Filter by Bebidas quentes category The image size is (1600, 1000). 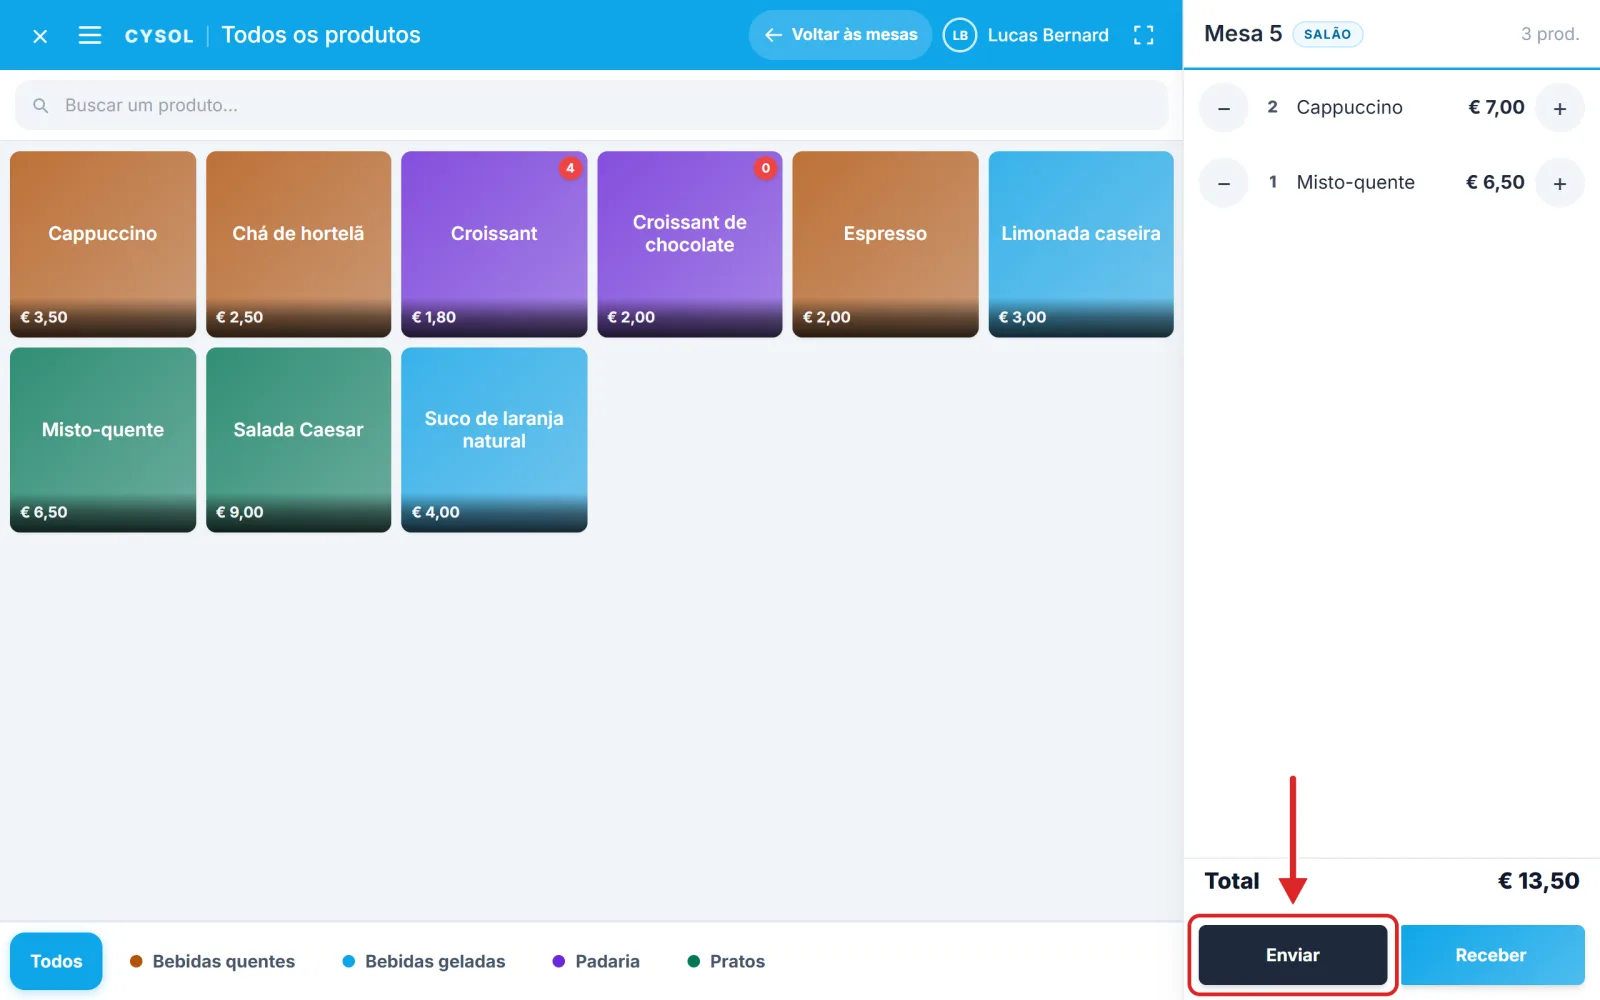[212, 961]
